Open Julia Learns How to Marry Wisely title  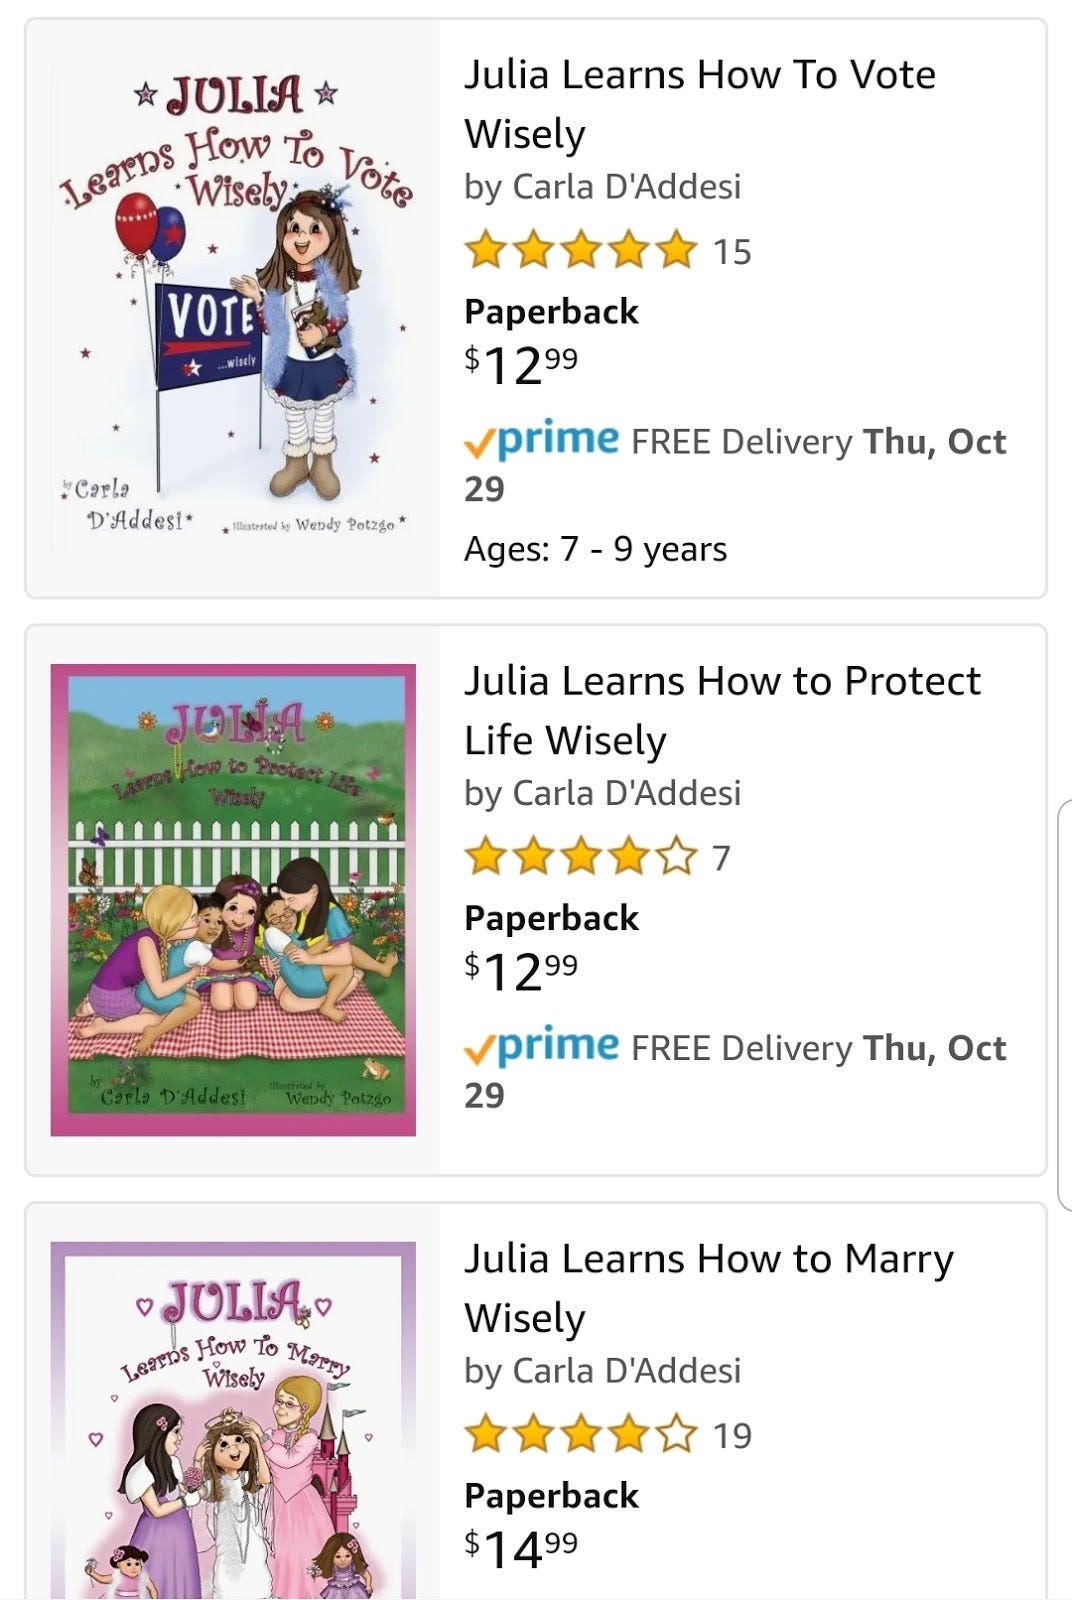pyautogui.click(x=709, y=1288)
